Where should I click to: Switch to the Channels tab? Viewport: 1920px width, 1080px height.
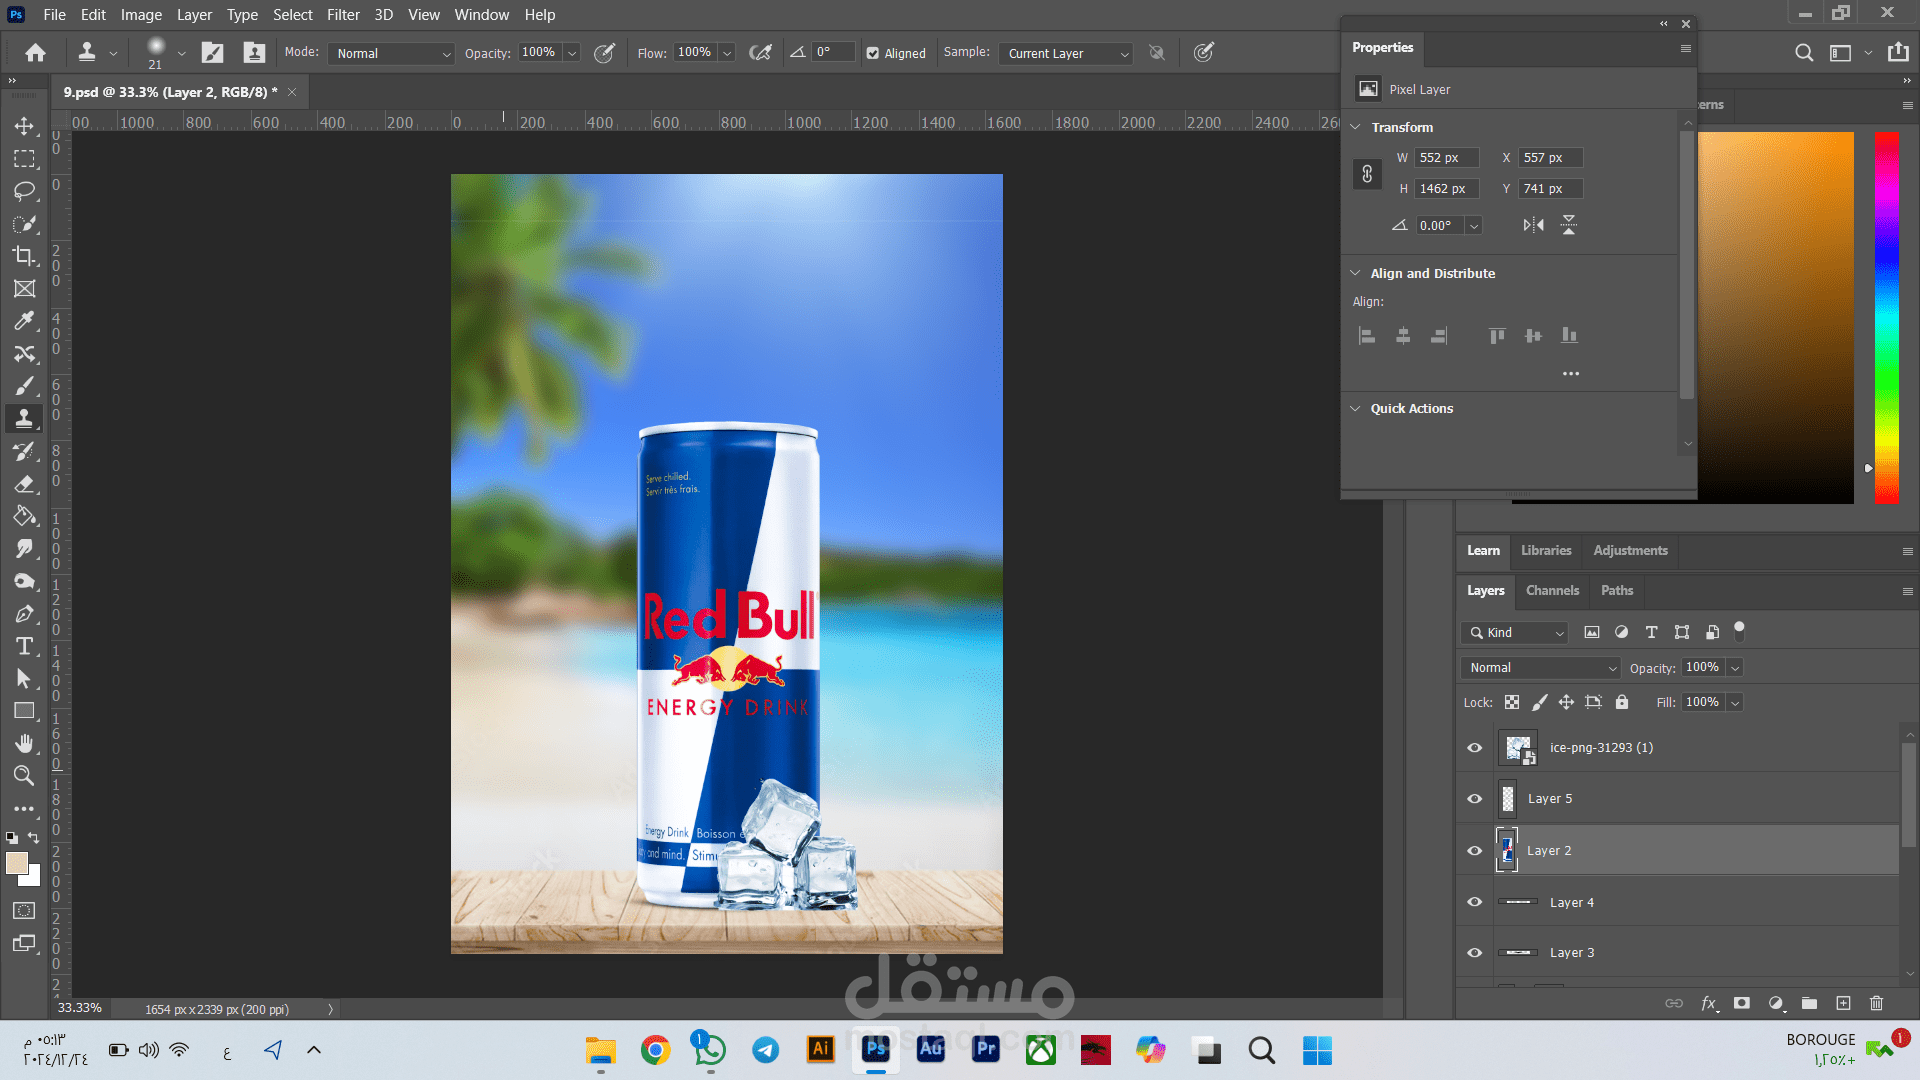(x=1552, y=591)
